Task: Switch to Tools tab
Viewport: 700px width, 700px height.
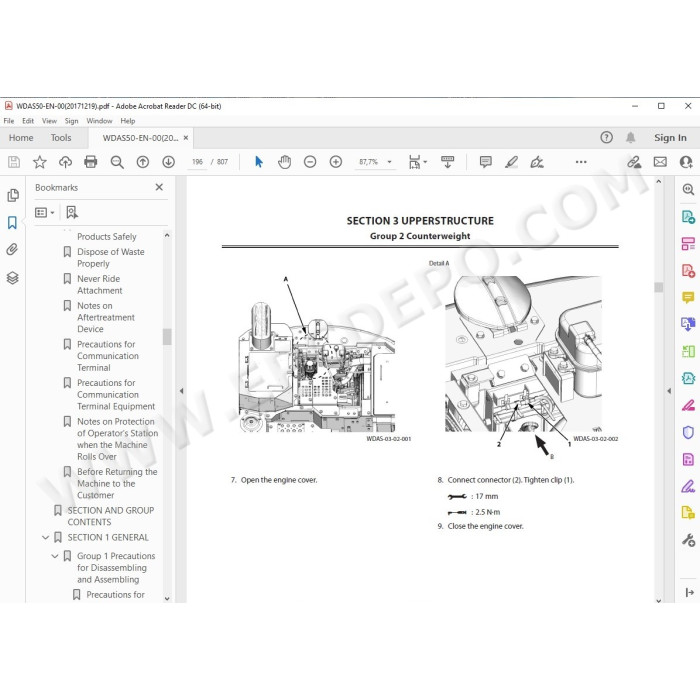Action: [x=61, y=138]
